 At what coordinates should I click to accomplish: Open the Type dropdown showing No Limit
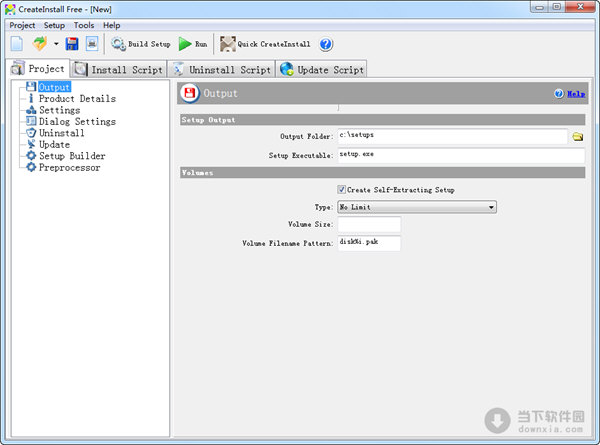pos(417,207)
